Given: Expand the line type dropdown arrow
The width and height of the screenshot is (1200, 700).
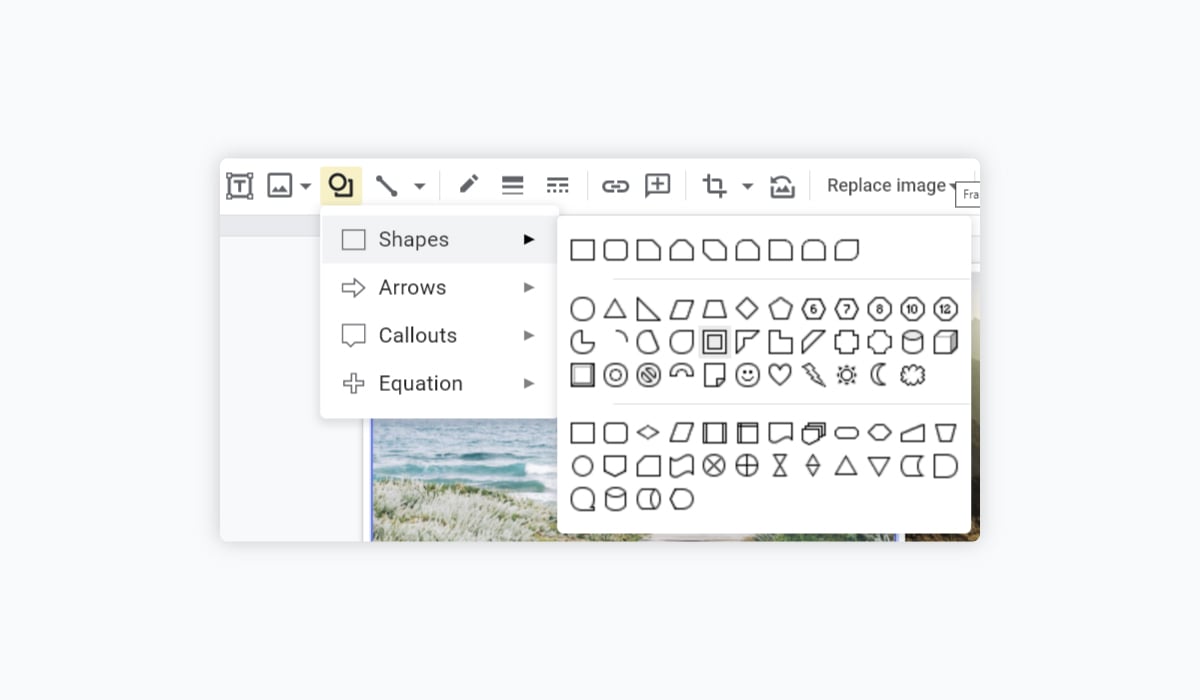Looking at the screenshot, I should [419, 186].
